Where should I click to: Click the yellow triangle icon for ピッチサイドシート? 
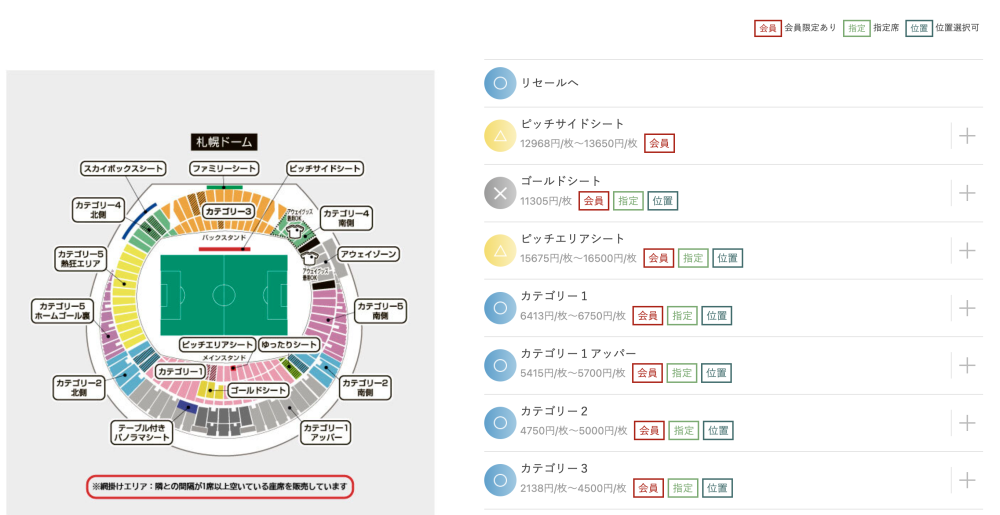pyautogui.click(x=500, y=136)
